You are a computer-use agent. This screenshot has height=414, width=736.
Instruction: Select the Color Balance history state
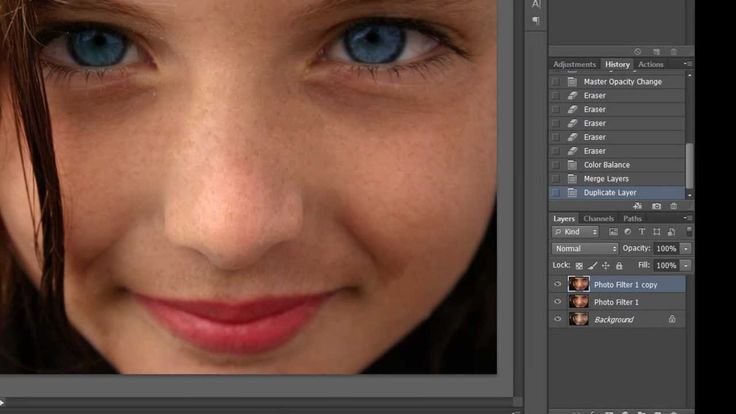pyautogui.click(x=606, y=165)
